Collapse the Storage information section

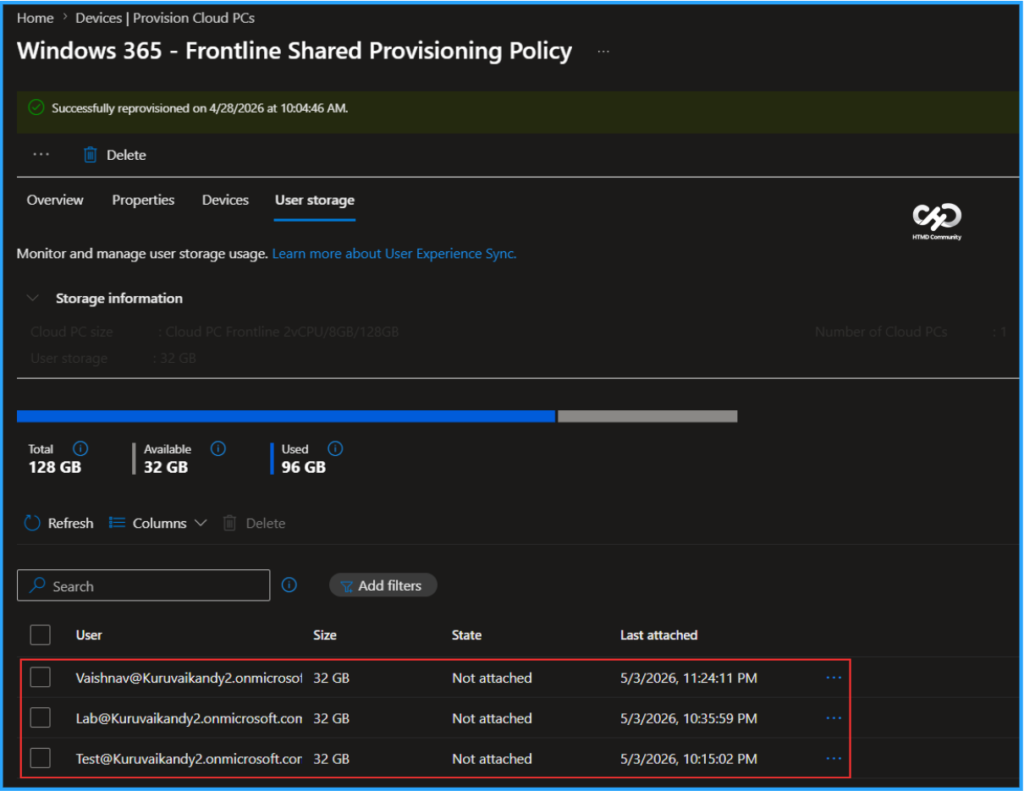click(x=33, y=299)
